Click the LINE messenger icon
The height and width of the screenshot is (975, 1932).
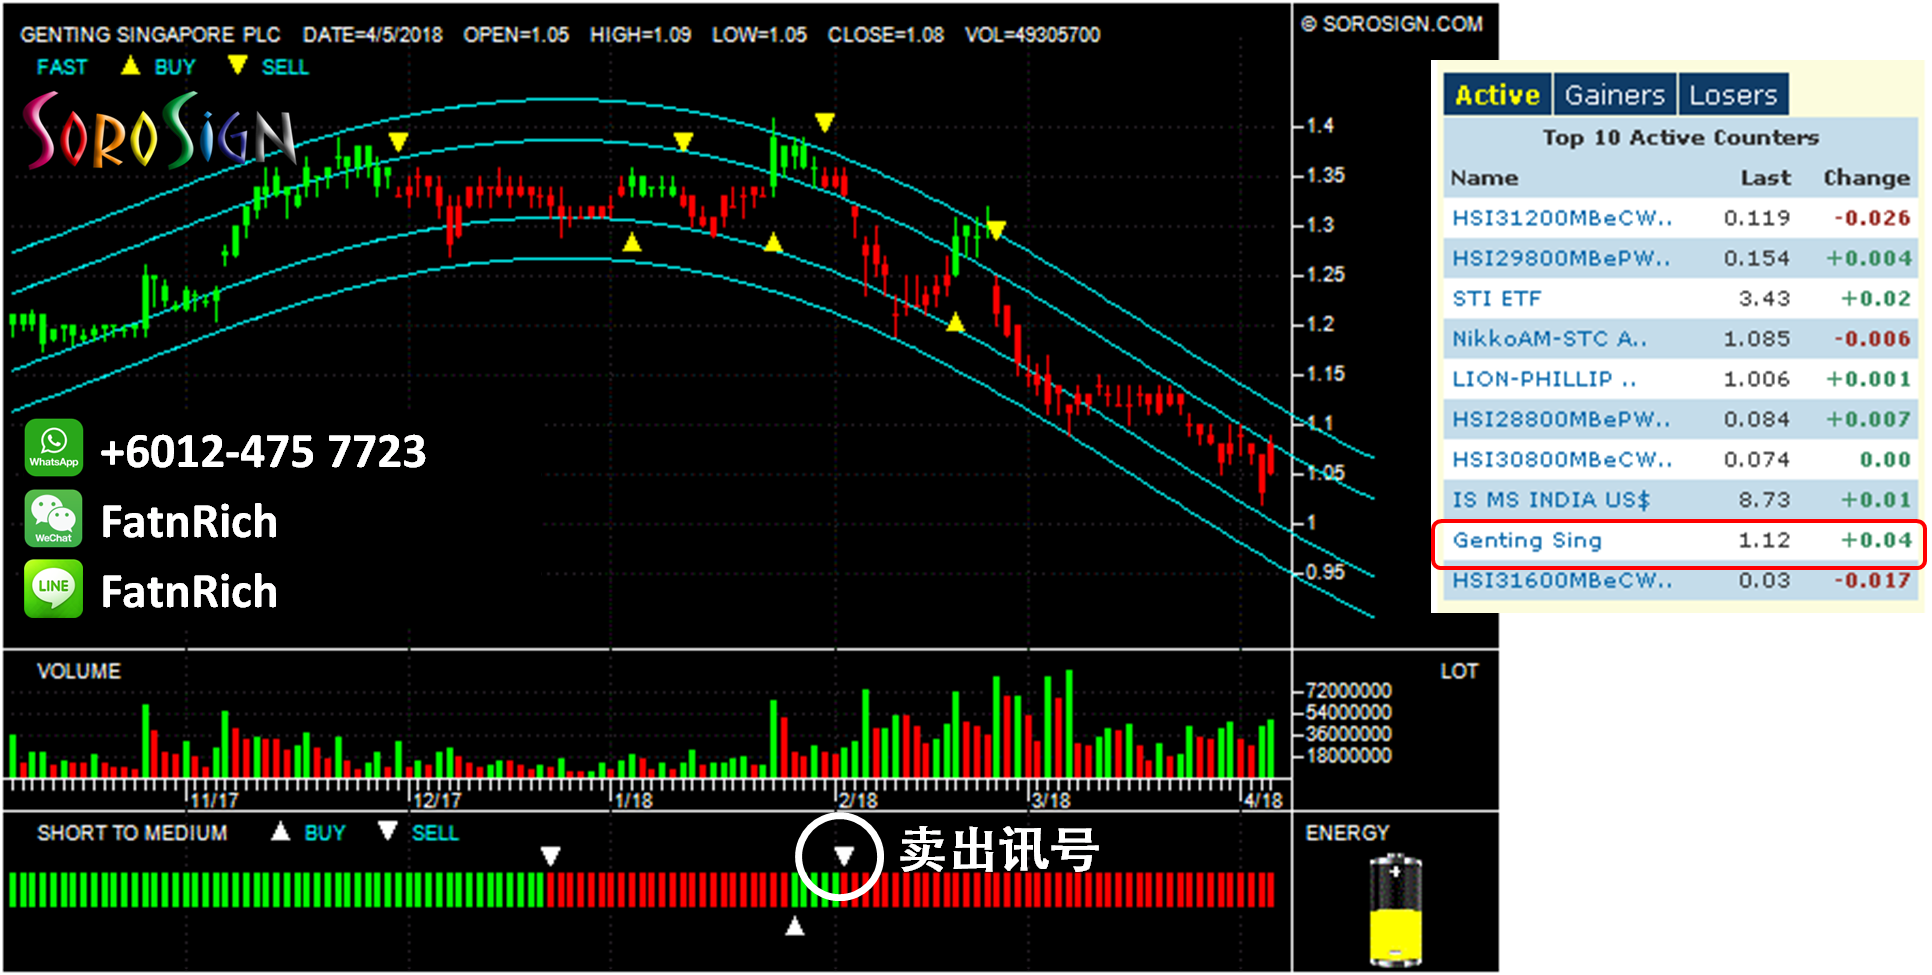click(x=54, y=589)
